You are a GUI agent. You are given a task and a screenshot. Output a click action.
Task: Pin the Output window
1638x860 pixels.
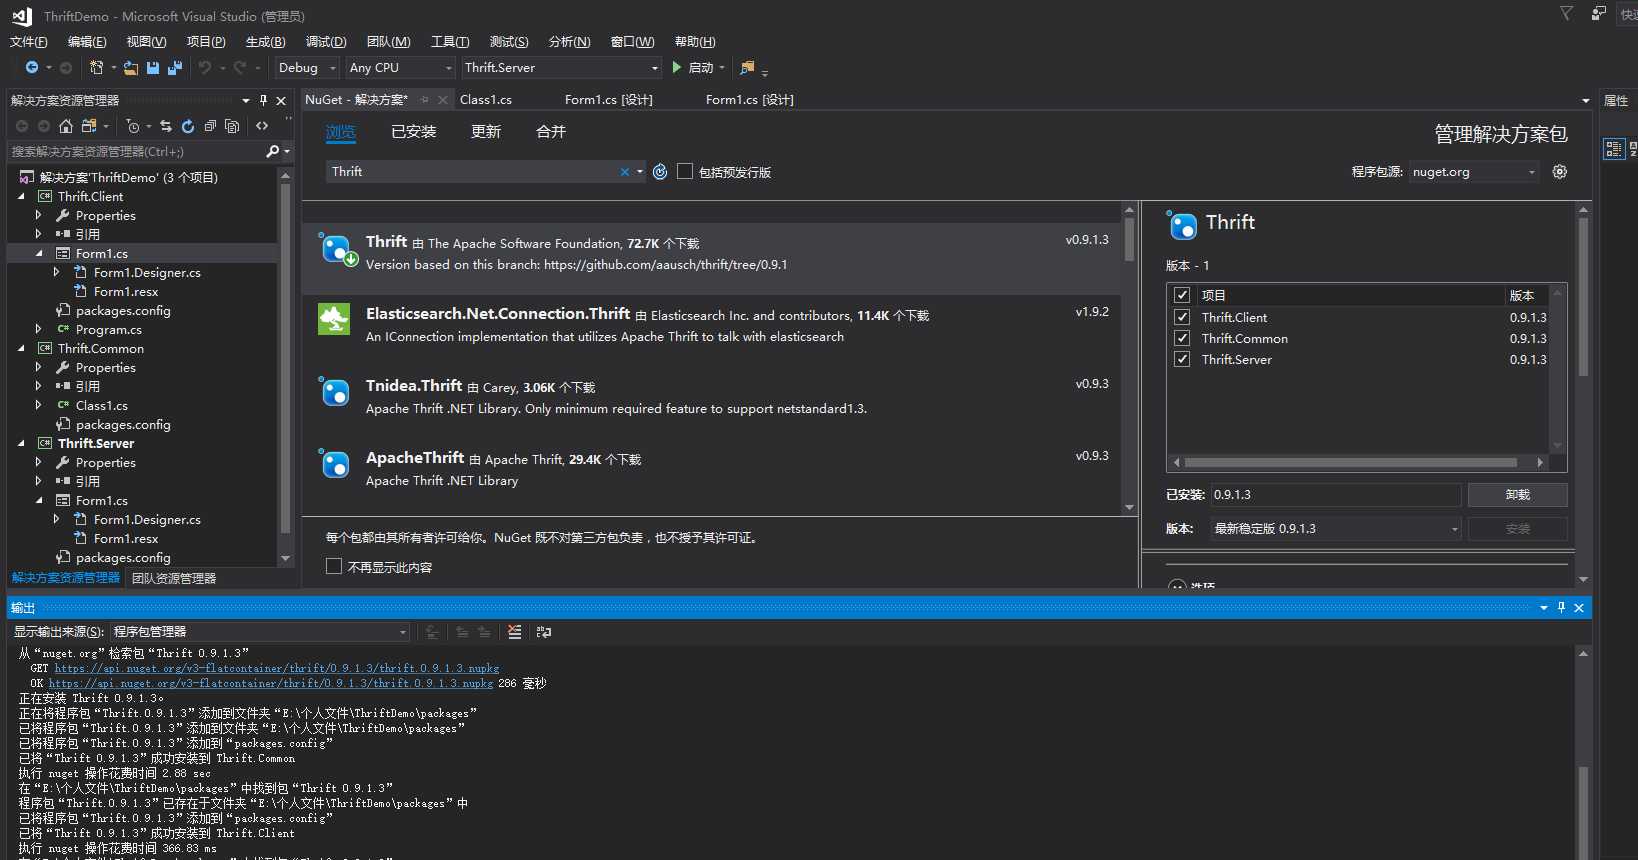click(1561, 607)
